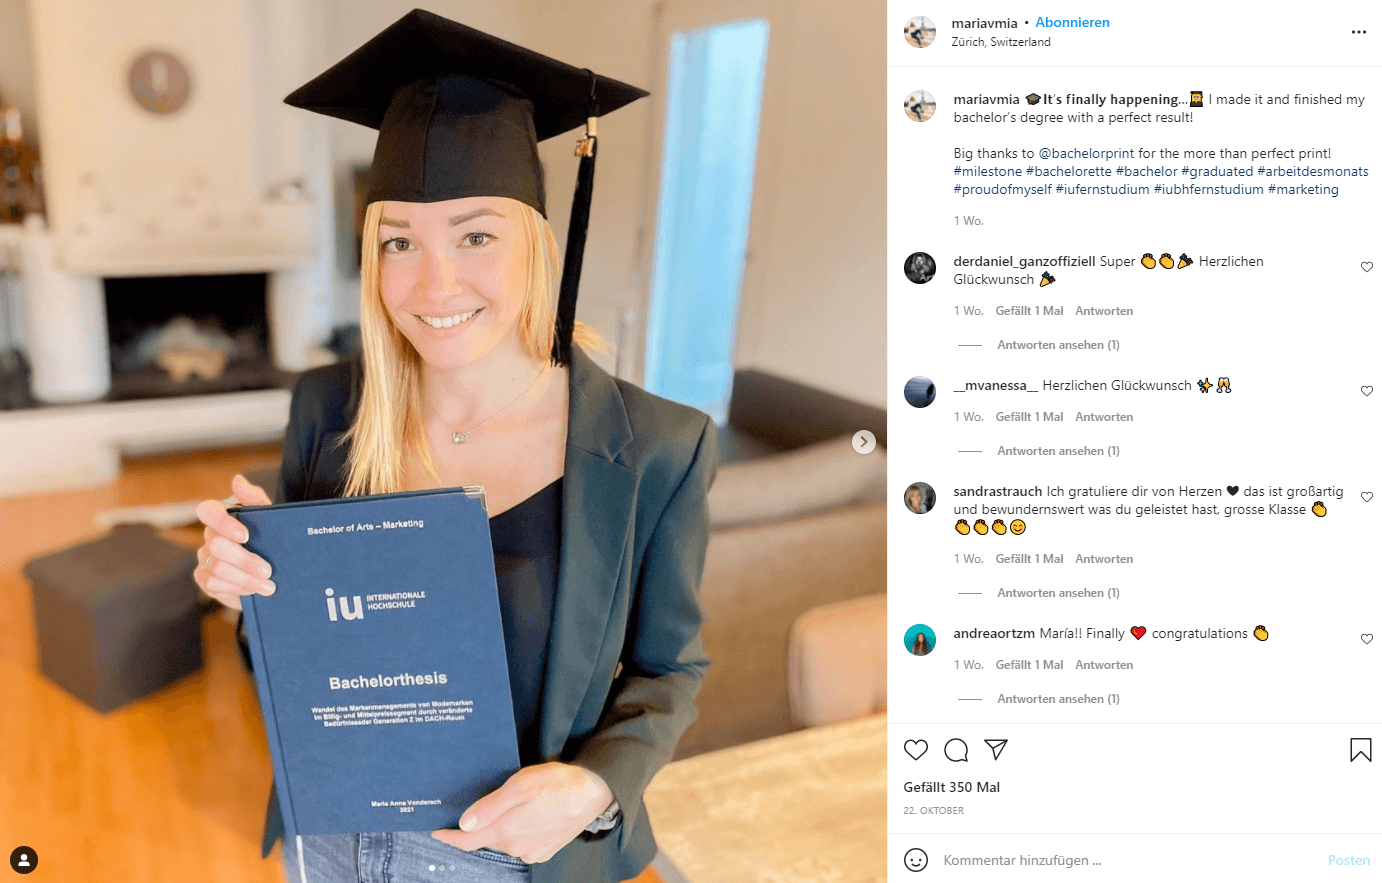Open mariavmia profile avatar in header
This screenshot has width=1382, height=883.
[x=920, y=32]
